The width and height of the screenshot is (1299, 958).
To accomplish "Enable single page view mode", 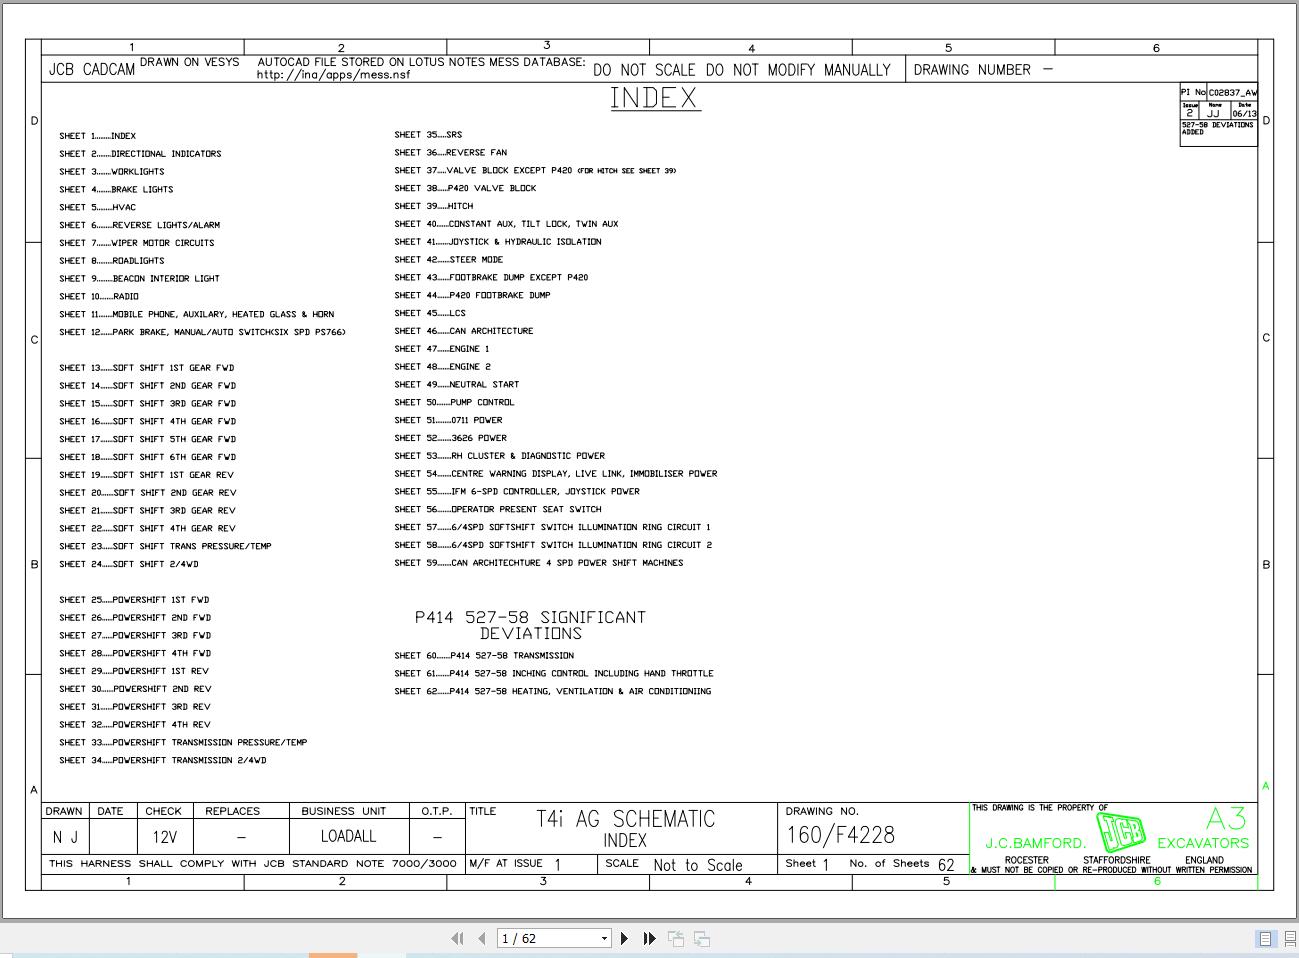I will pyautogui.click(x=1265, y=938).
